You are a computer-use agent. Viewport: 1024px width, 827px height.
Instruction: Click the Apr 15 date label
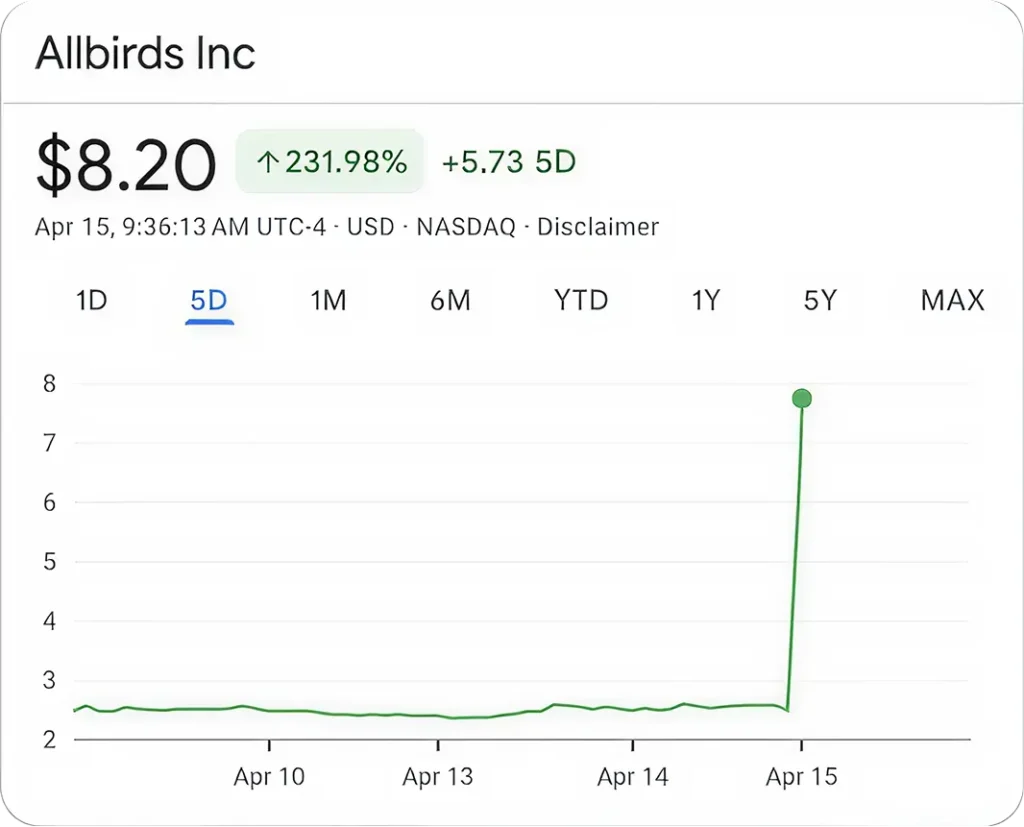pyautogui.click(x=801, y=777)
